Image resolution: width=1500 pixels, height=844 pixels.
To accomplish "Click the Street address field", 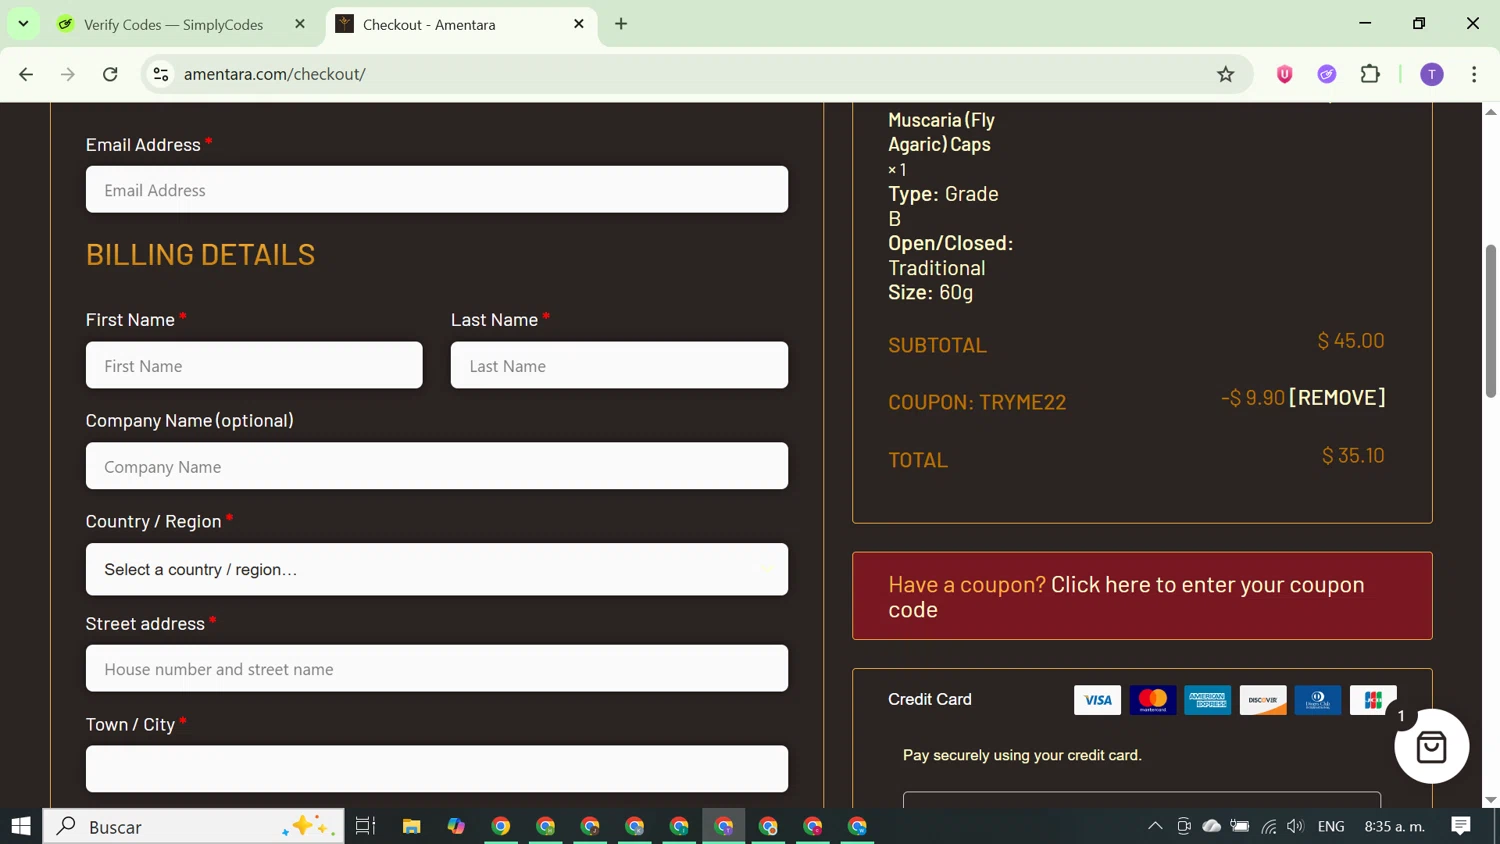I will tap(437, 669).
